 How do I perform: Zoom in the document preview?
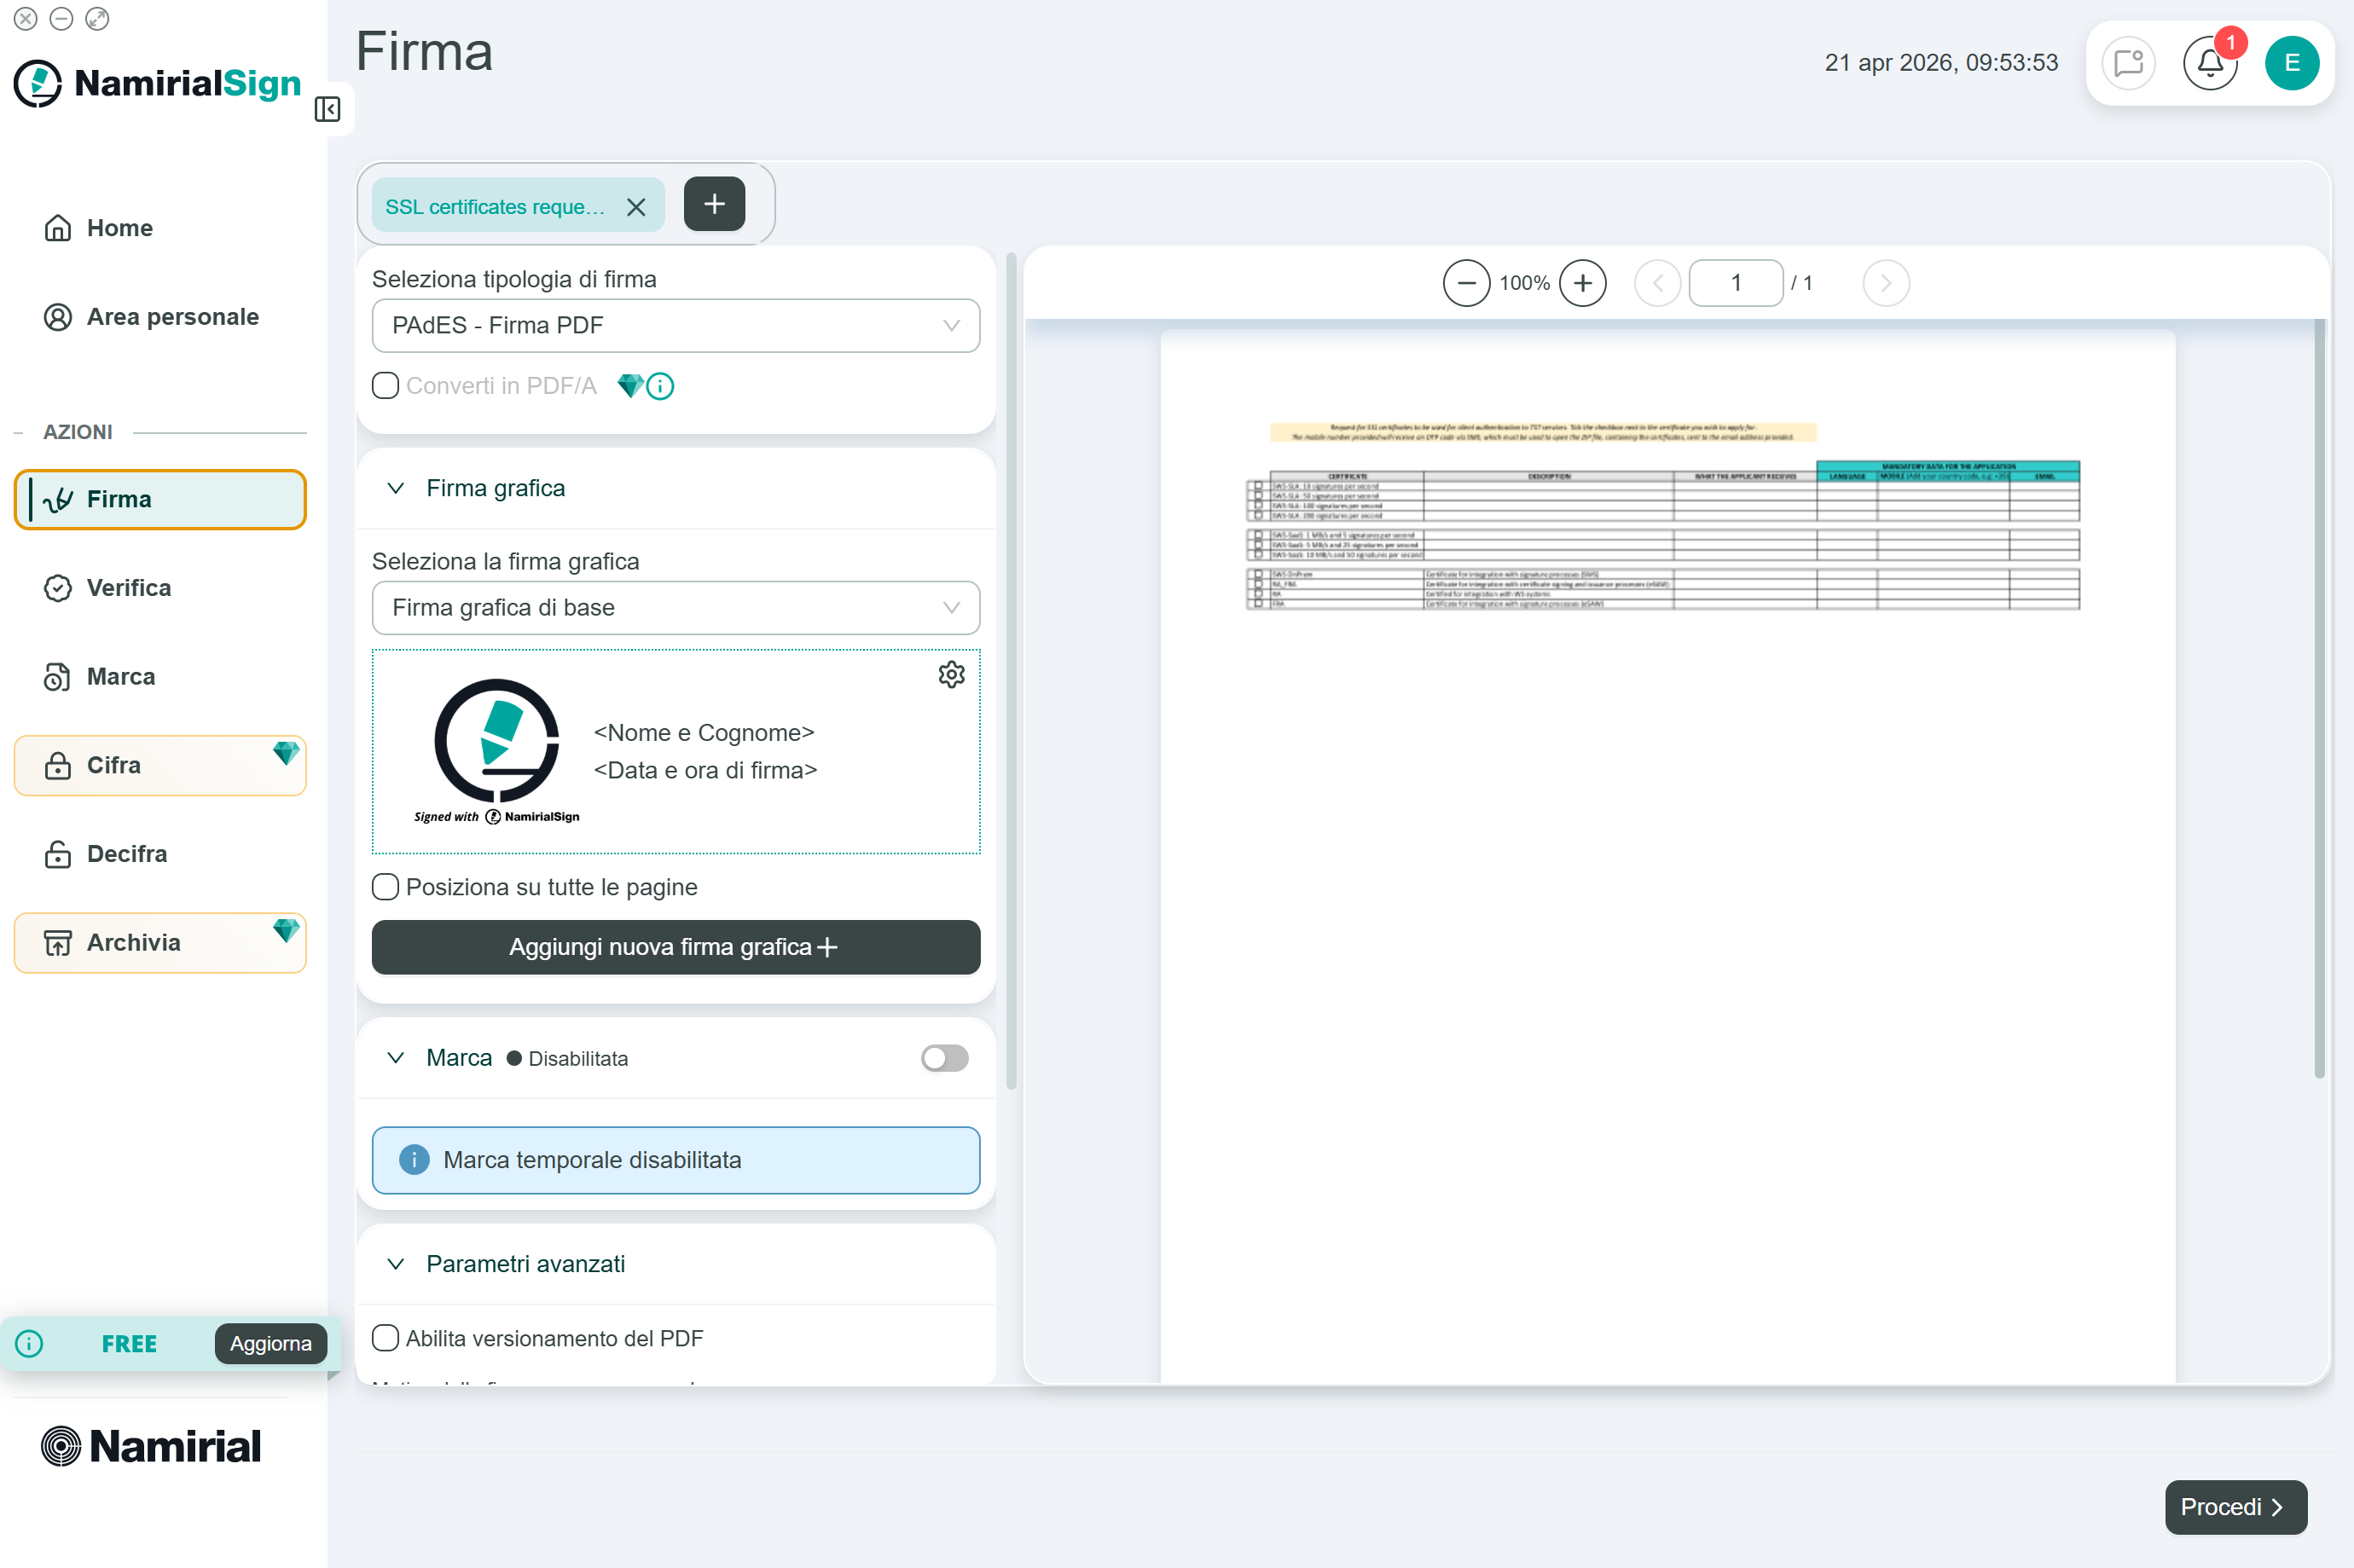click(x=1582, y=284)
